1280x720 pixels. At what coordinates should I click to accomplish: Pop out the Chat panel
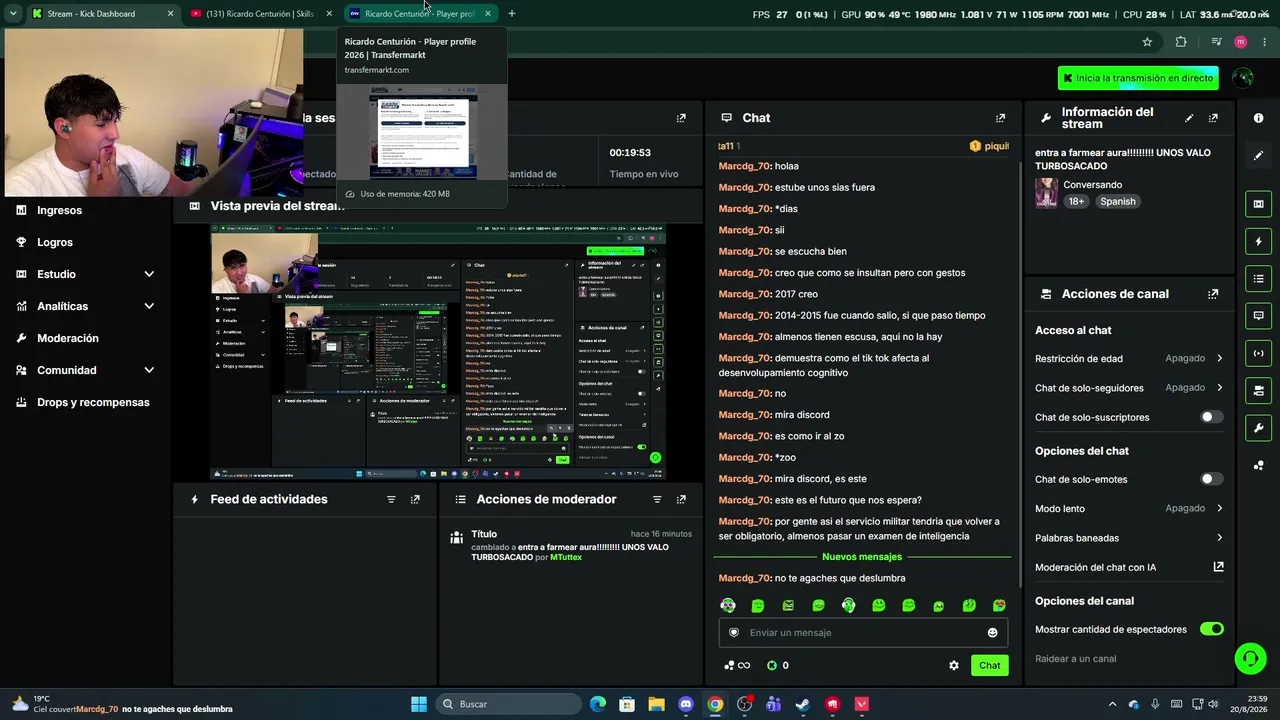click(1000, 118)
